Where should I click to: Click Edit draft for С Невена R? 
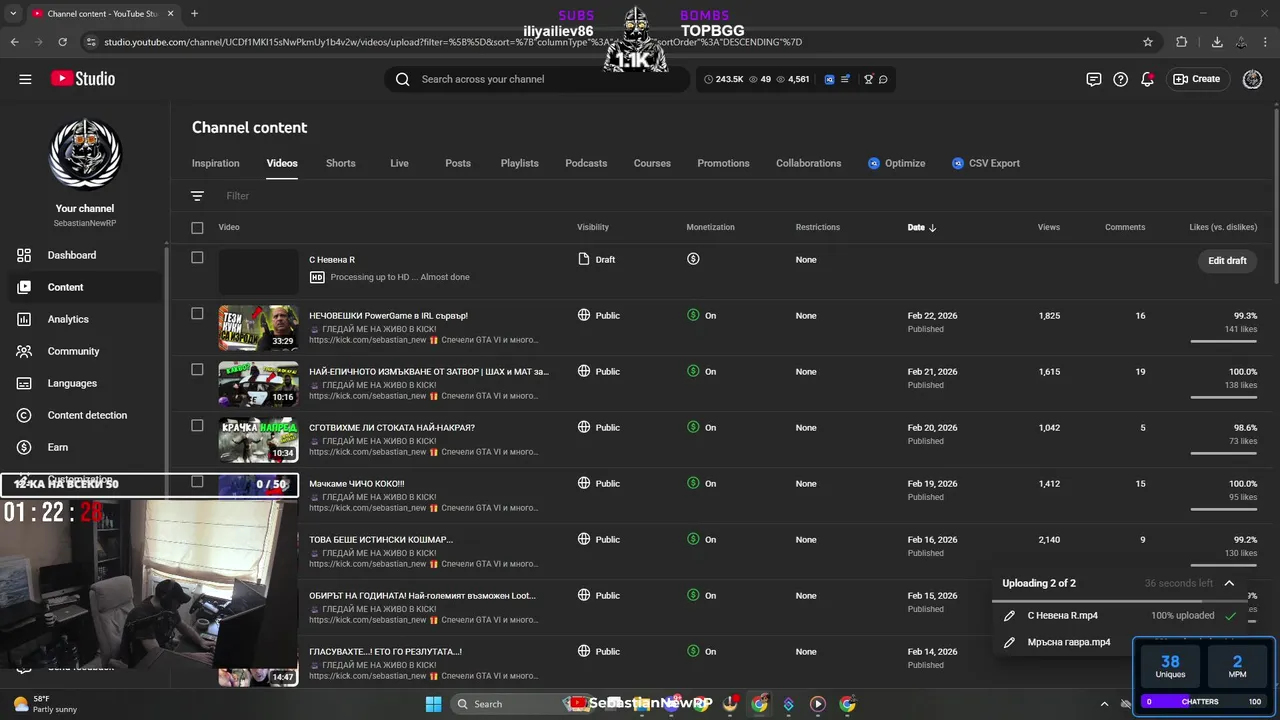tap(1227, 260)
